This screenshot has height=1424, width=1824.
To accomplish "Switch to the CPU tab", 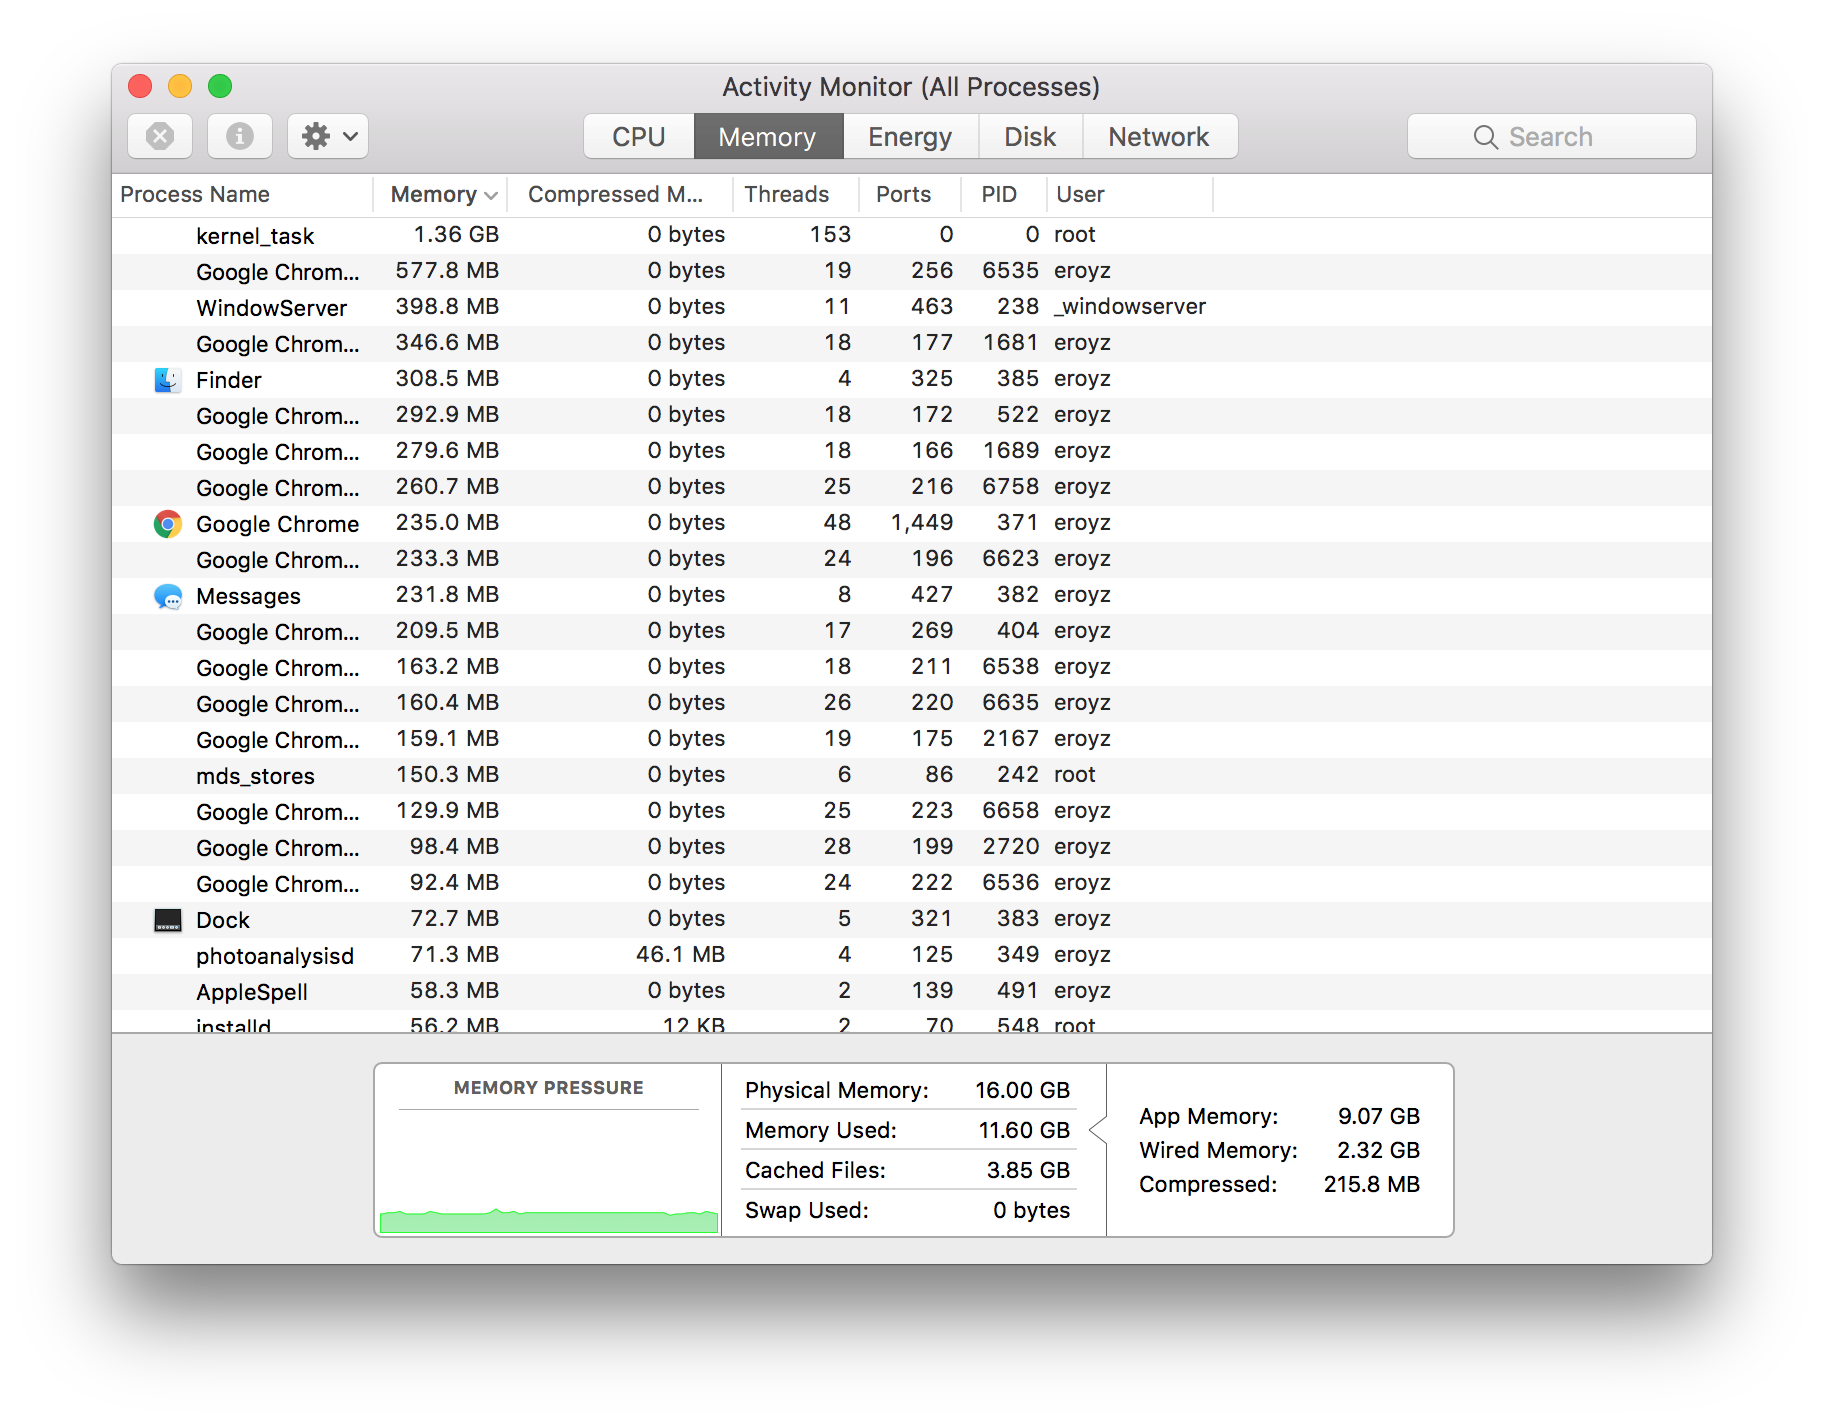I will [x=639, y=136].
